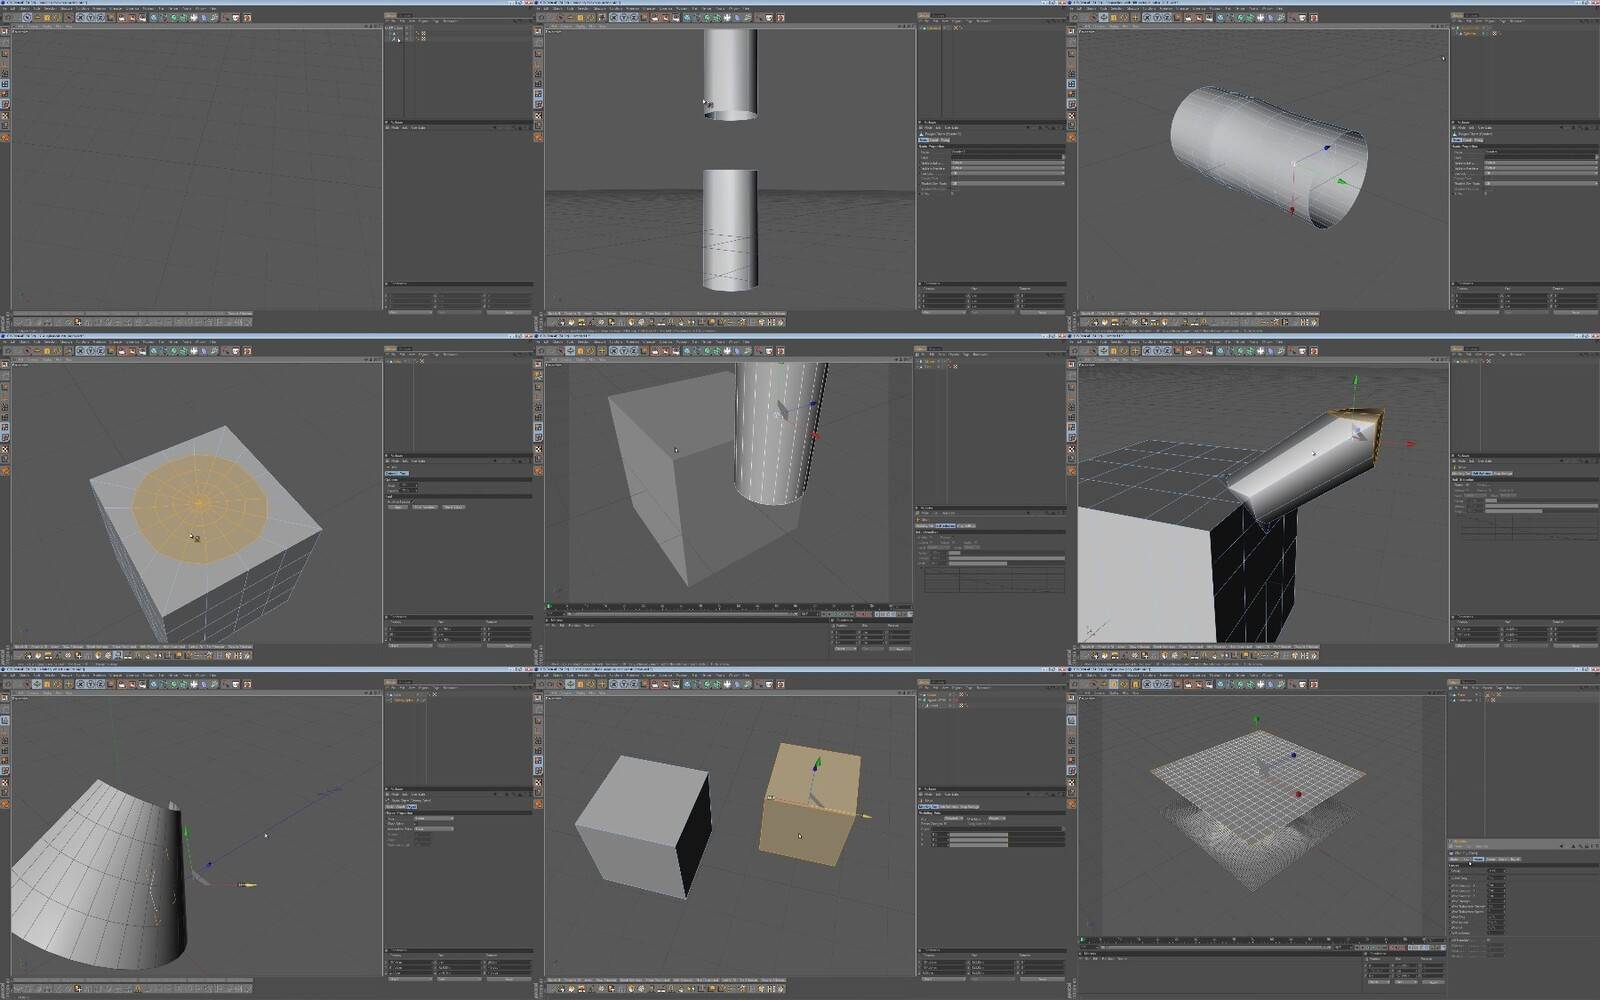Click Apply in the grid-plane window's coordinates panel
The image size is (1600, 1000).
coord(1433,982)
